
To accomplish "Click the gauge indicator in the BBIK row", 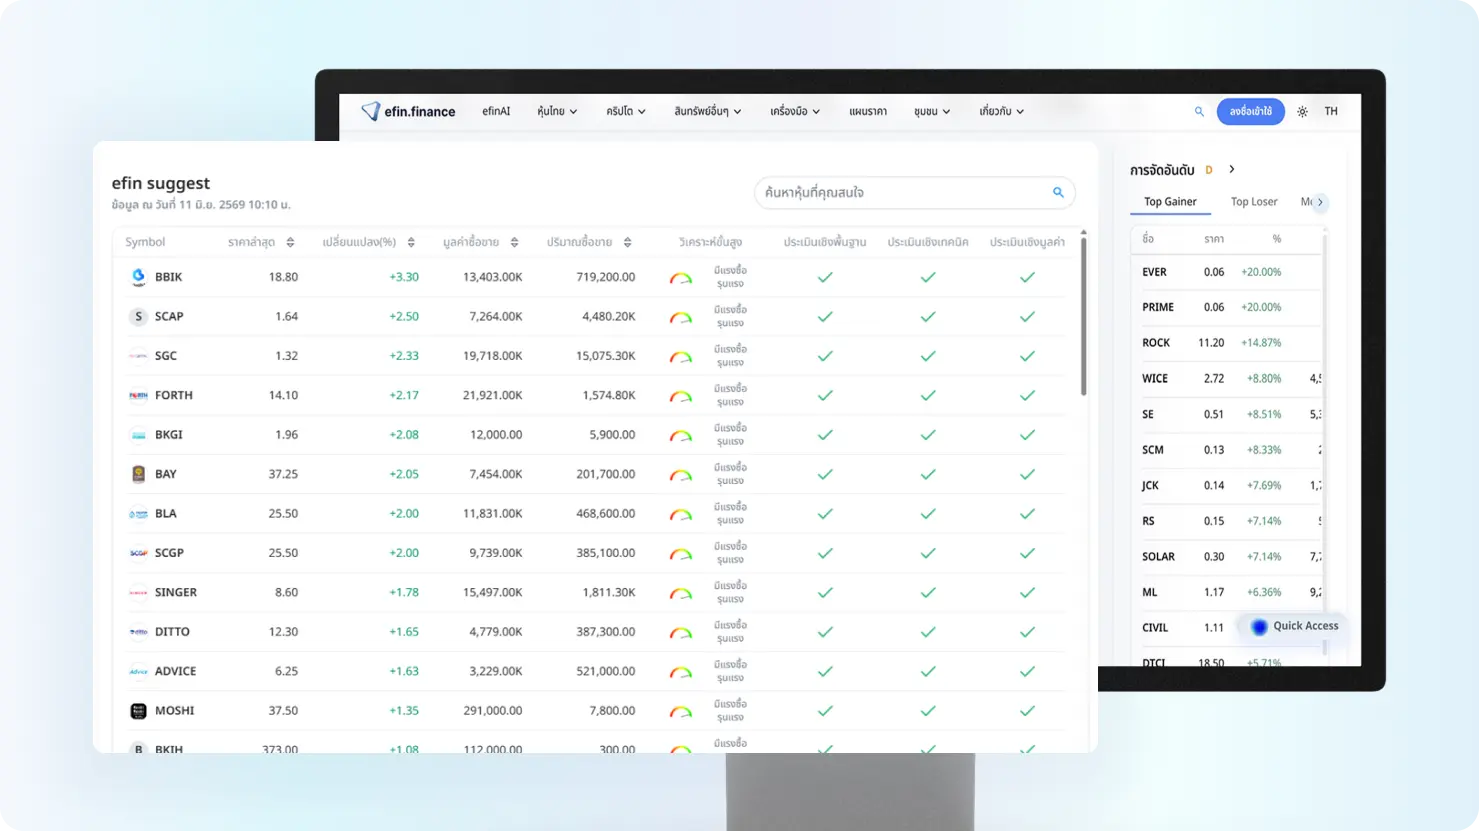I will coord(681,278).
